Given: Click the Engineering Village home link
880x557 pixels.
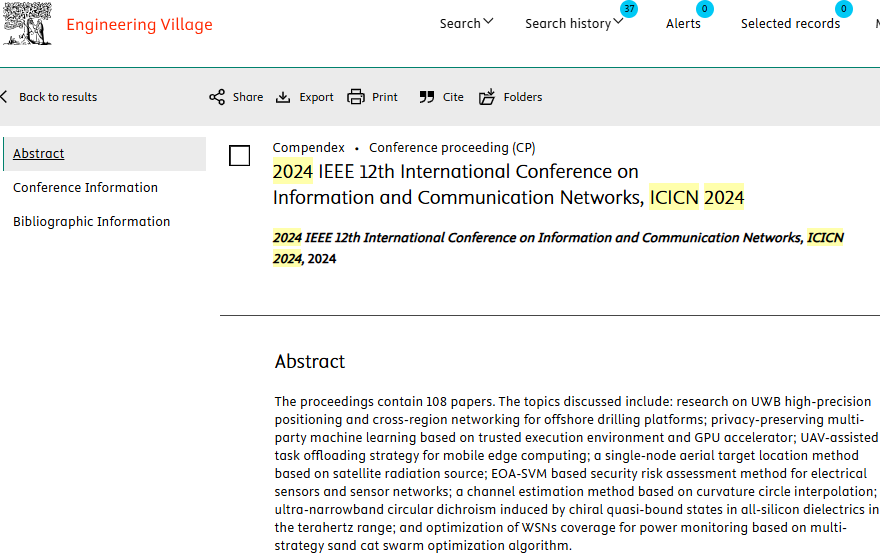Looking at the screenshot, I should click(x=139, y=25).
